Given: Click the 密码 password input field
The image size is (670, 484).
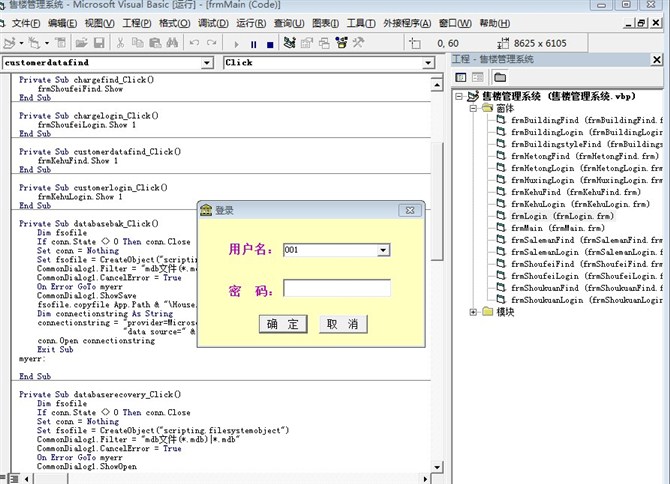Looking at the screenshot, I should (337, 288).
